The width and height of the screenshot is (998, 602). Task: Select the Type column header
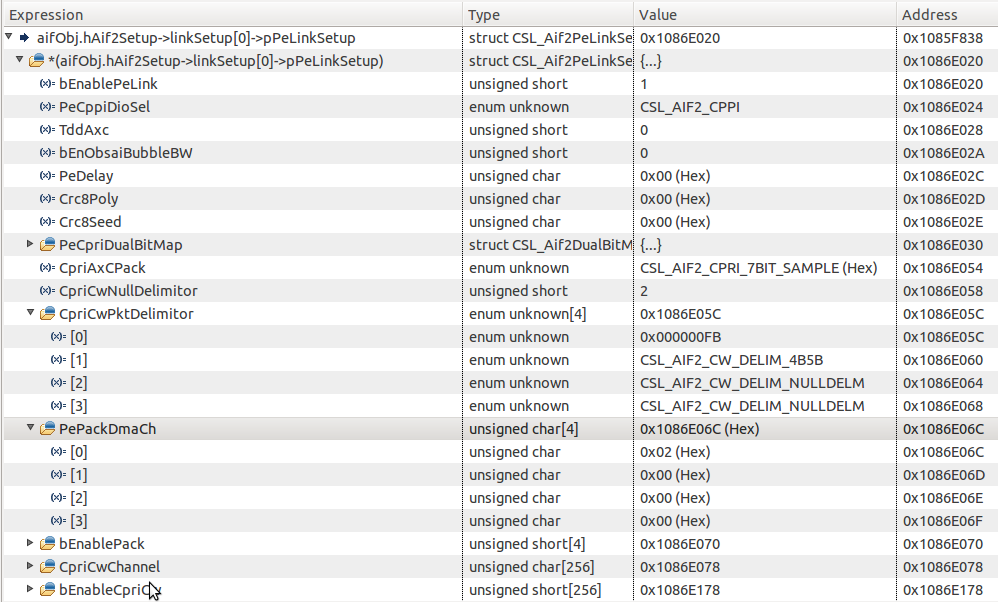pyautogui.click(x=547, y=15)
